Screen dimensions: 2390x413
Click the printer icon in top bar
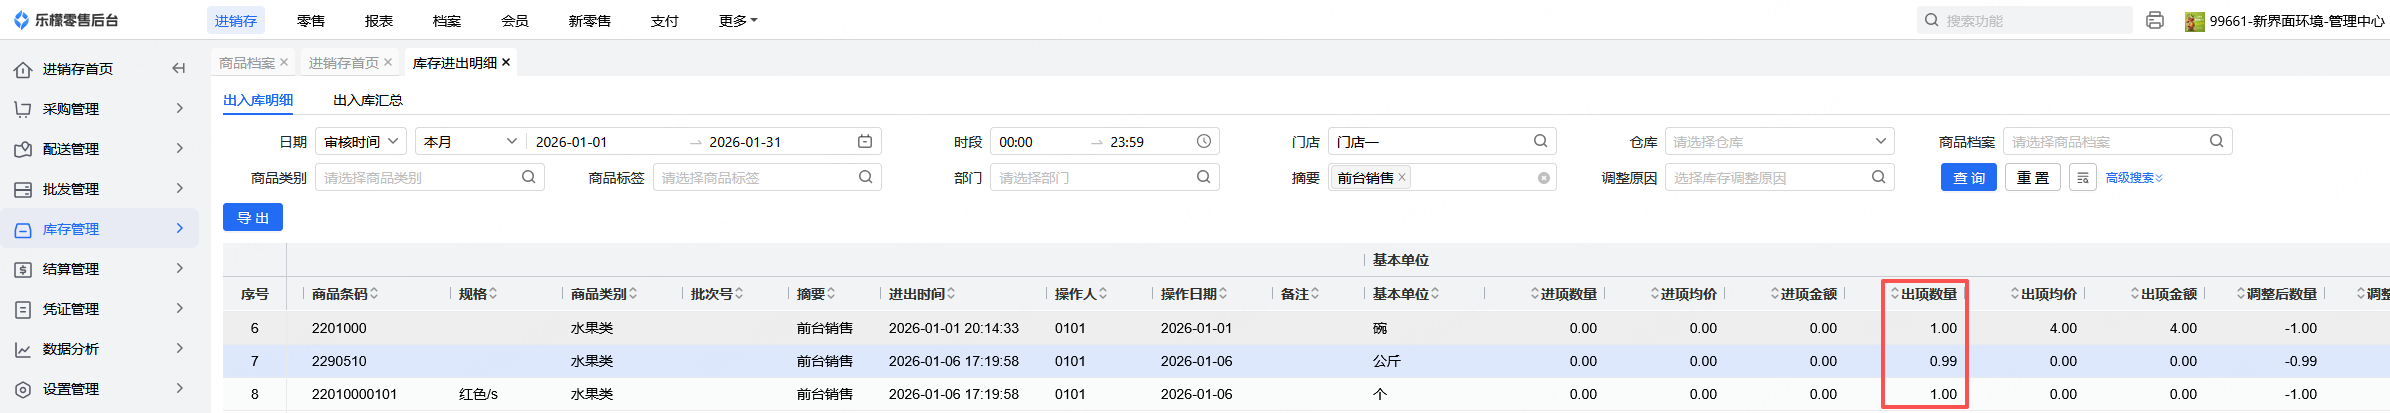pos(2155,20)
